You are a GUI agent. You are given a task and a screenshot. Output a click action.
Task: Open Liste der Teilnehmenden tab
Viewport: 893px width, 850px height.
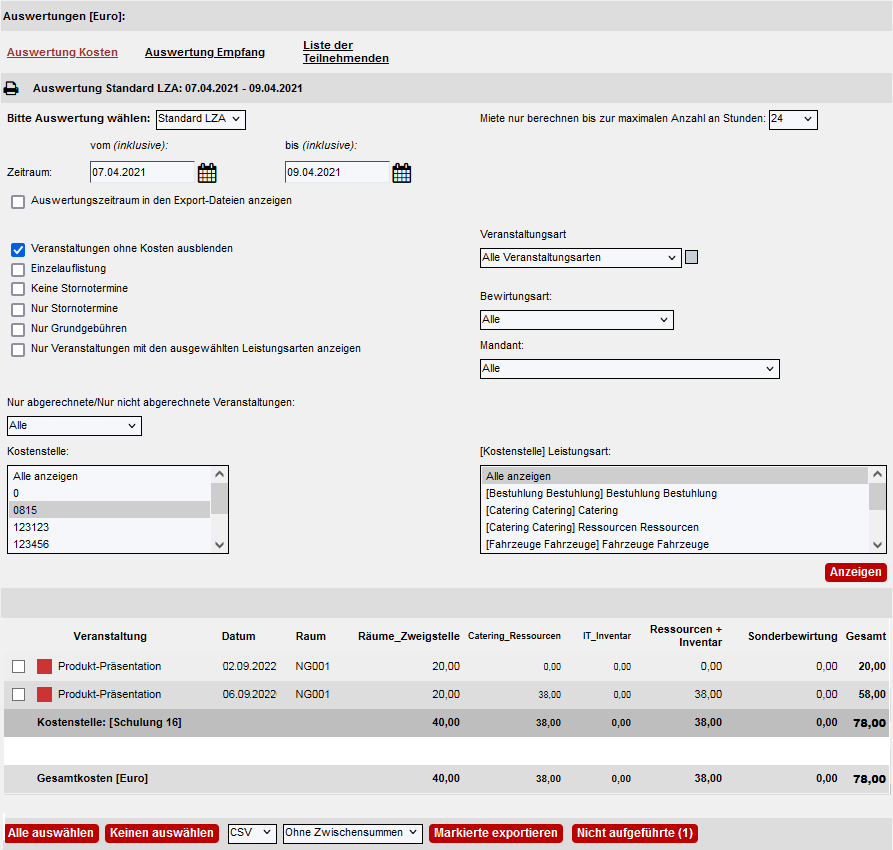[346, 52]
